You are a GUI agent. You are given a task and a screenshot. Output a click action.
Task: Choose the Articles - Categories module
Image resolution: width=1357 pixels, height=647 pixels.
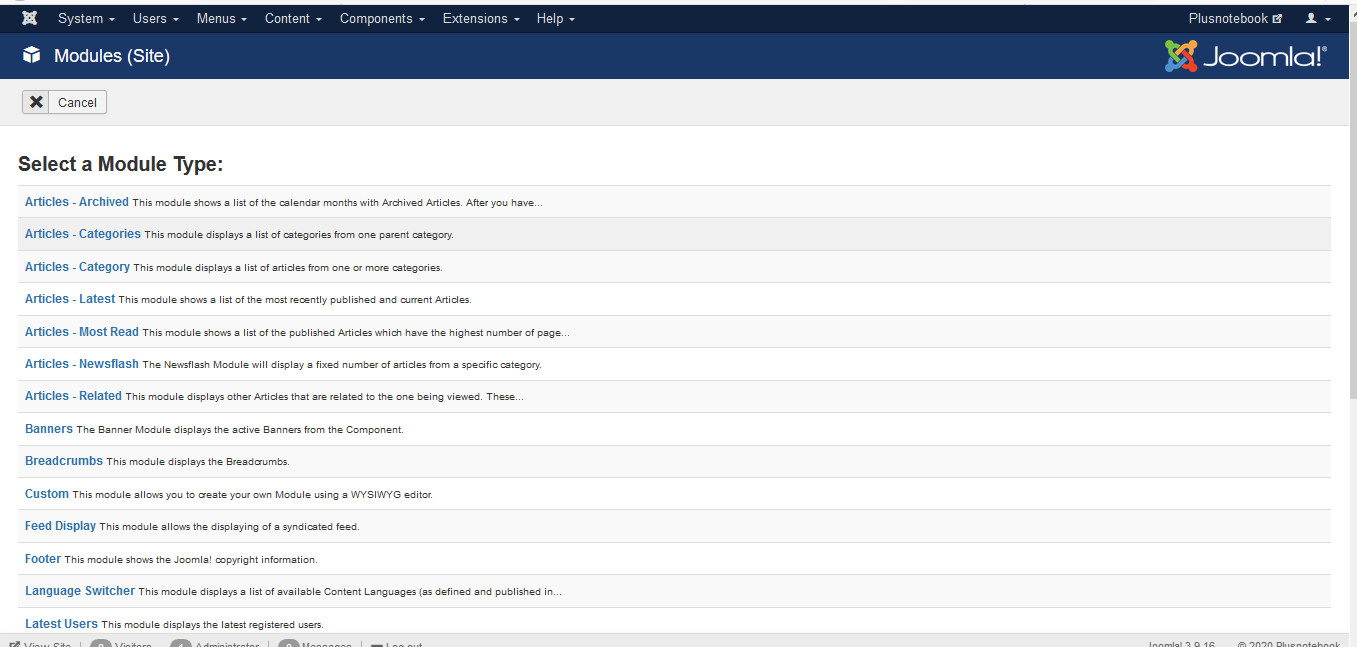click(83, 234)
